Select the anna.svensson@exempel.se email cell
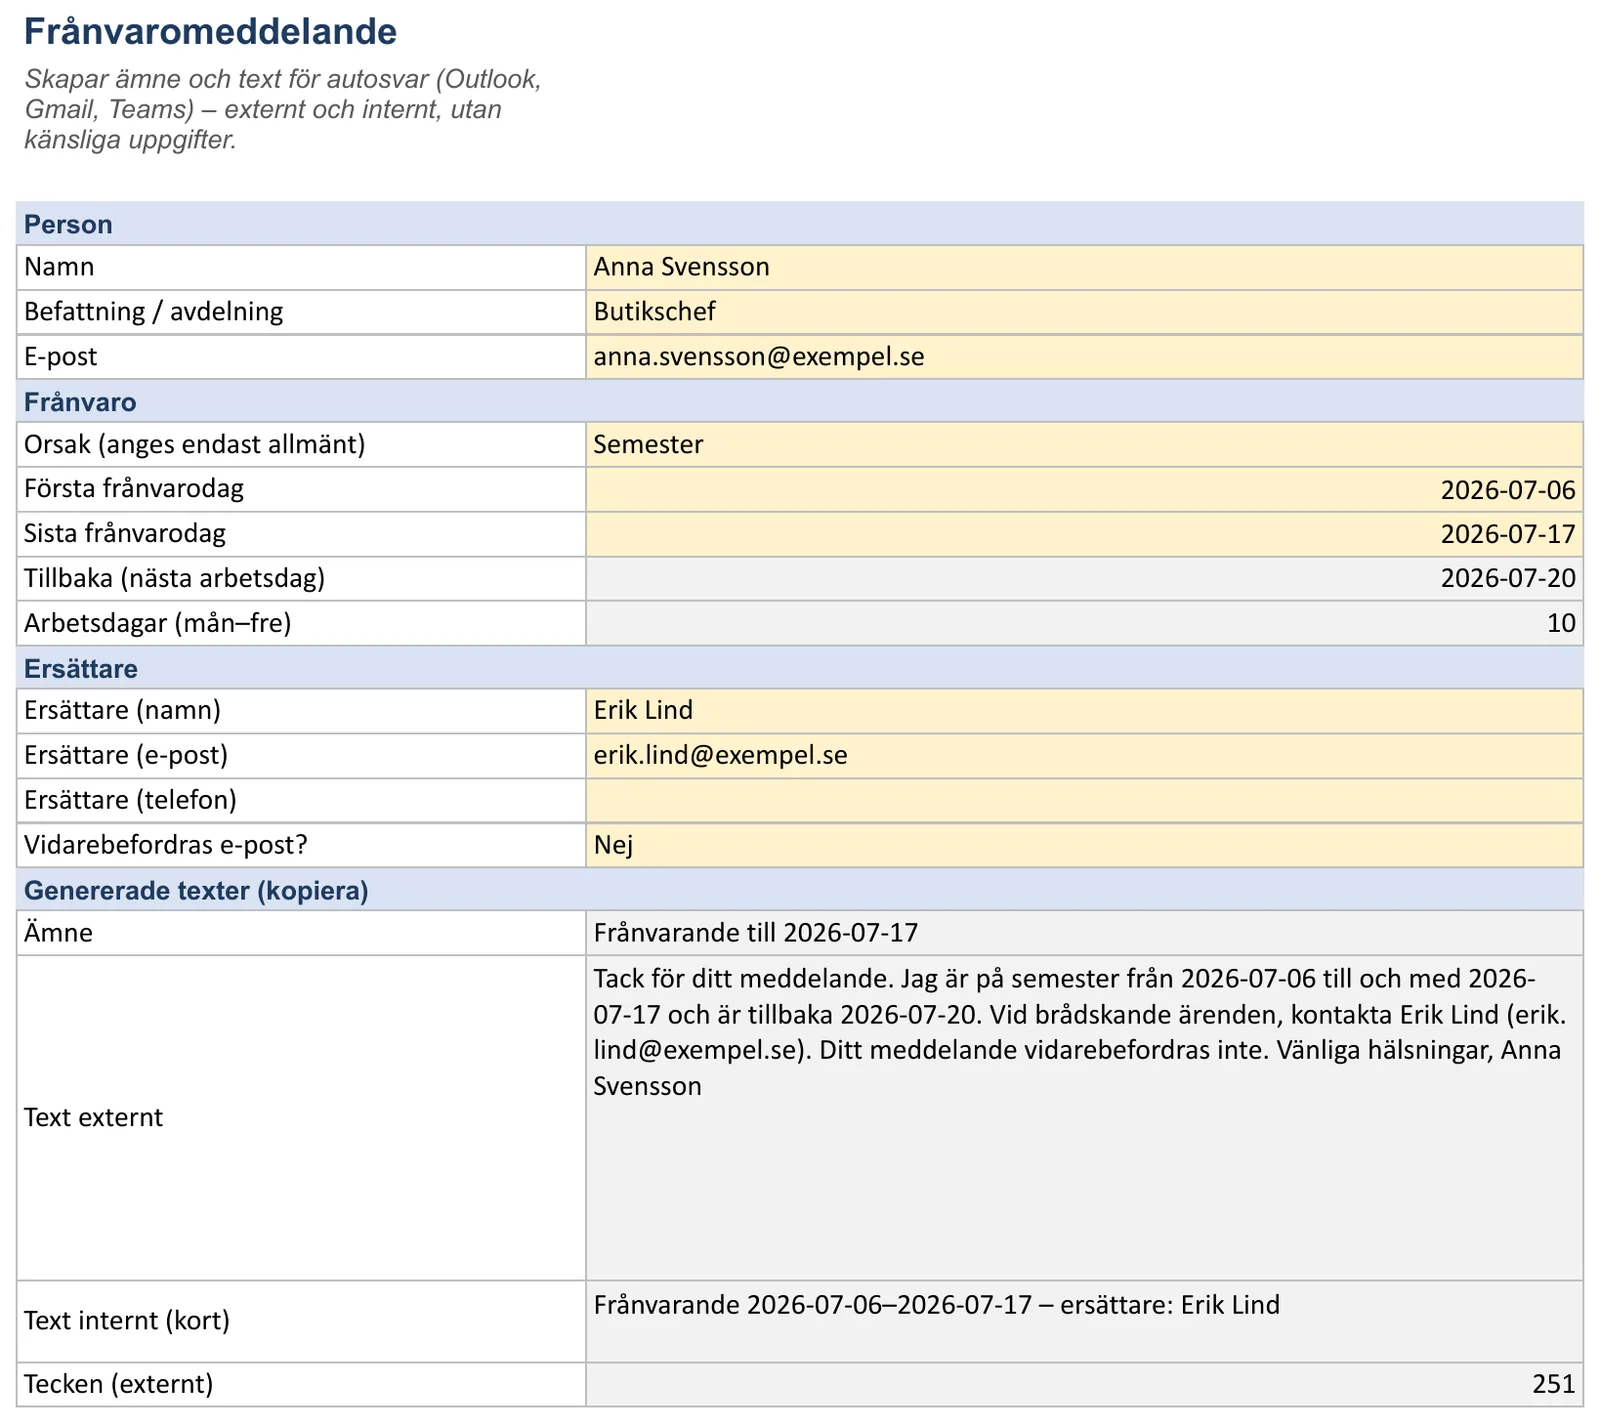The image size is (1600, 1423). pyautogui.click(x=1084, y=357)
